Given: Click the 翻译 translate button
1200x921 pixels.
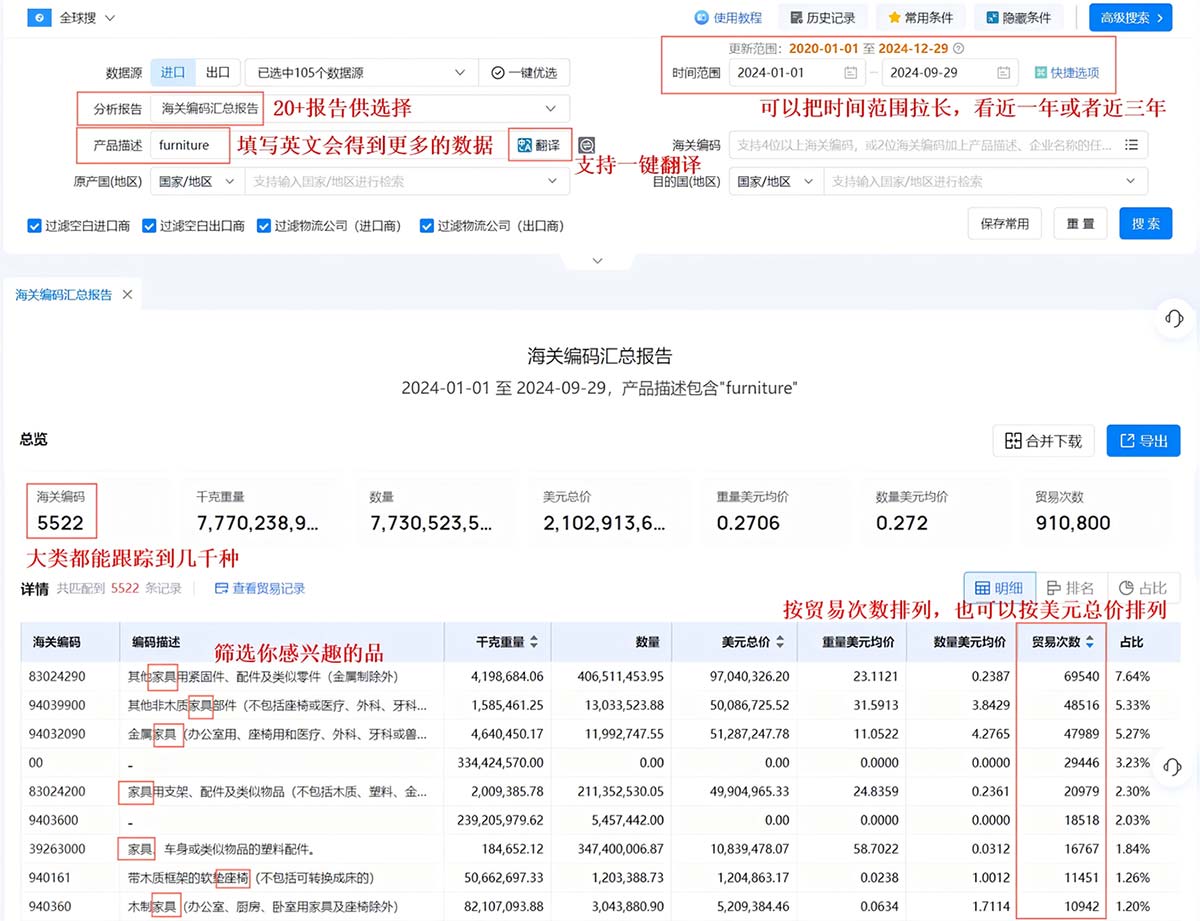Looking at the screenshot, I should tap(540, 145).
